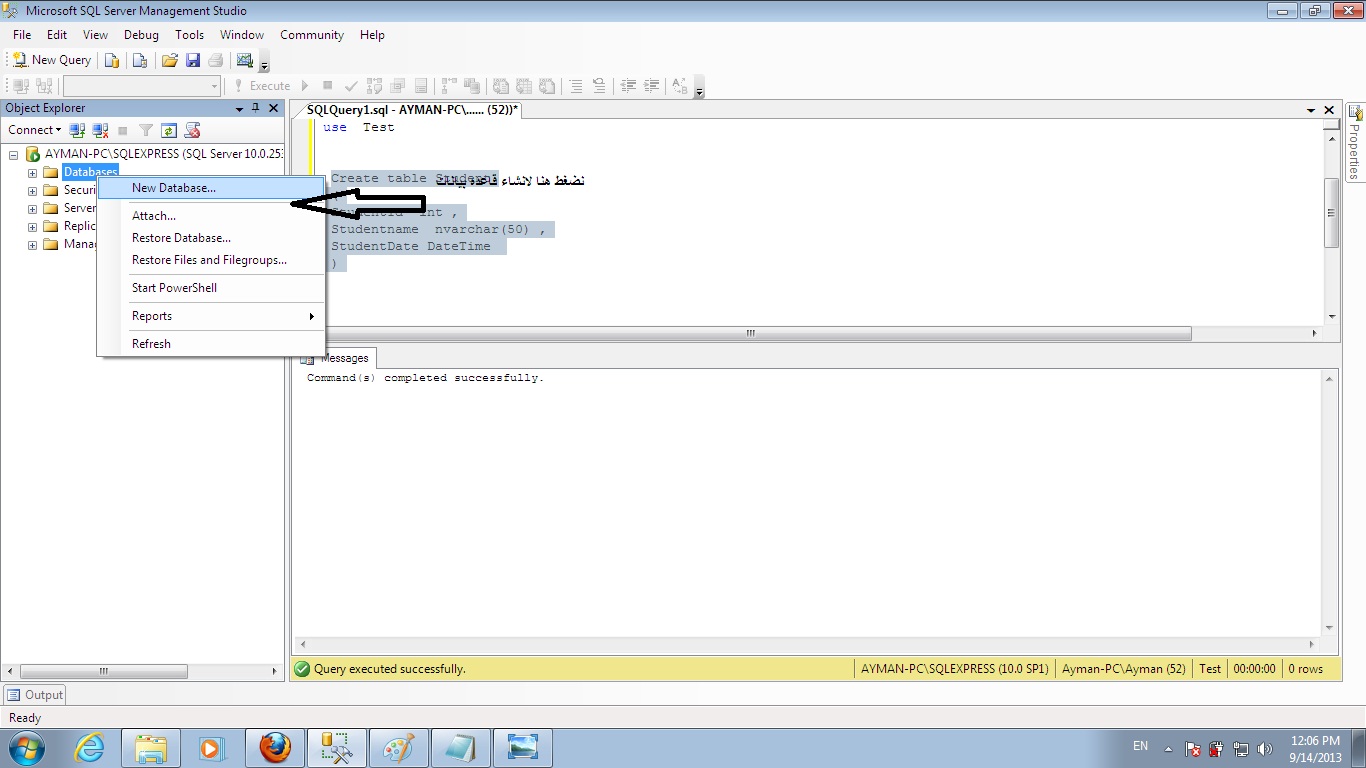
Task: Click the '0 rows' status bar entry
Action: (1305, 669)
